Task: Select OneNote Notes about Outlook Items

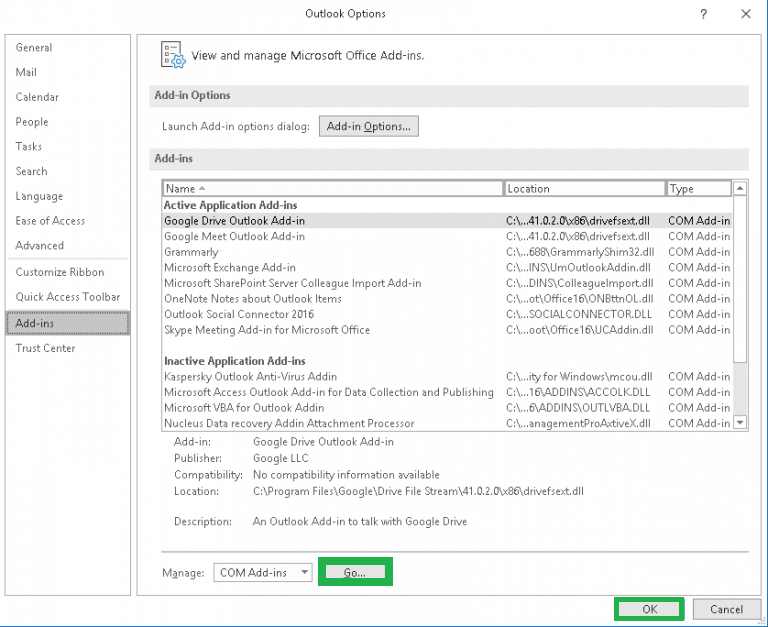Action: click(447, 299)
